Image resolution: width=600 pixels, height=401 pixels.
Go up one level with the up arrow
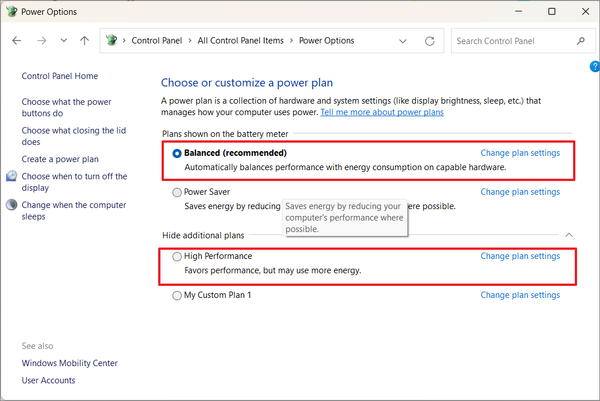click(85, 41)
